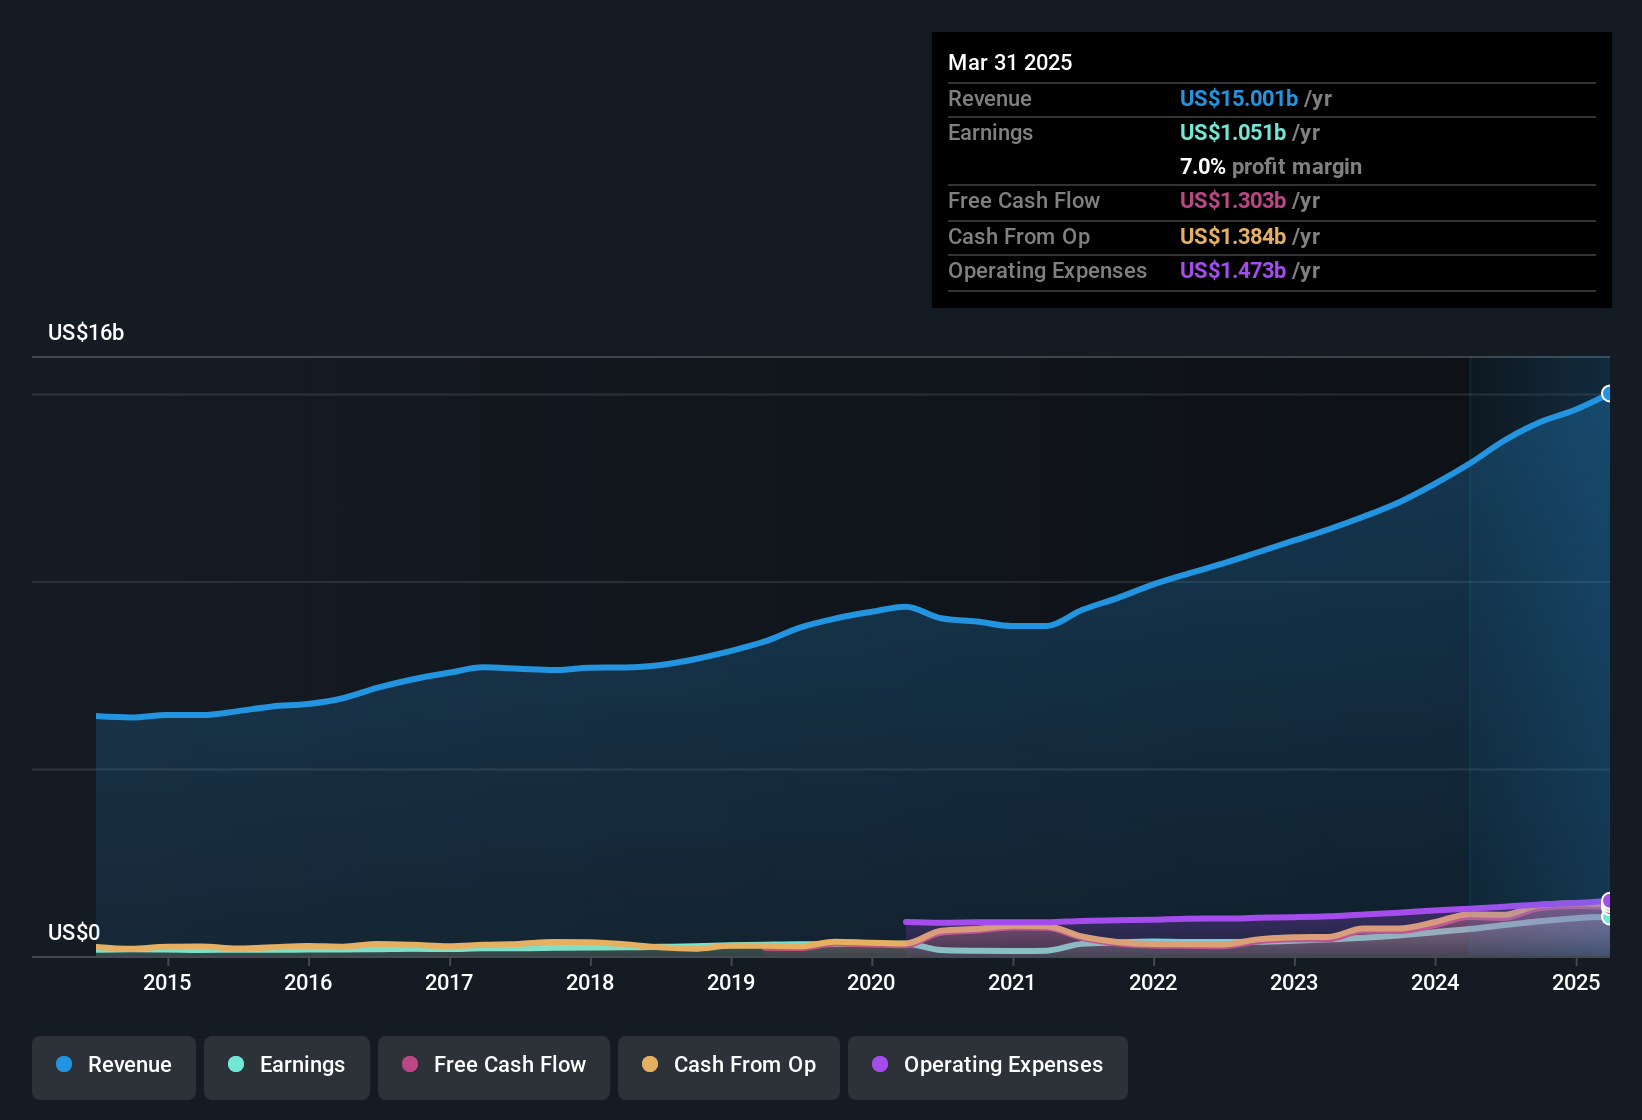
Task: Click the US$1.473b operating expenses value
Action: [1233, 270]
